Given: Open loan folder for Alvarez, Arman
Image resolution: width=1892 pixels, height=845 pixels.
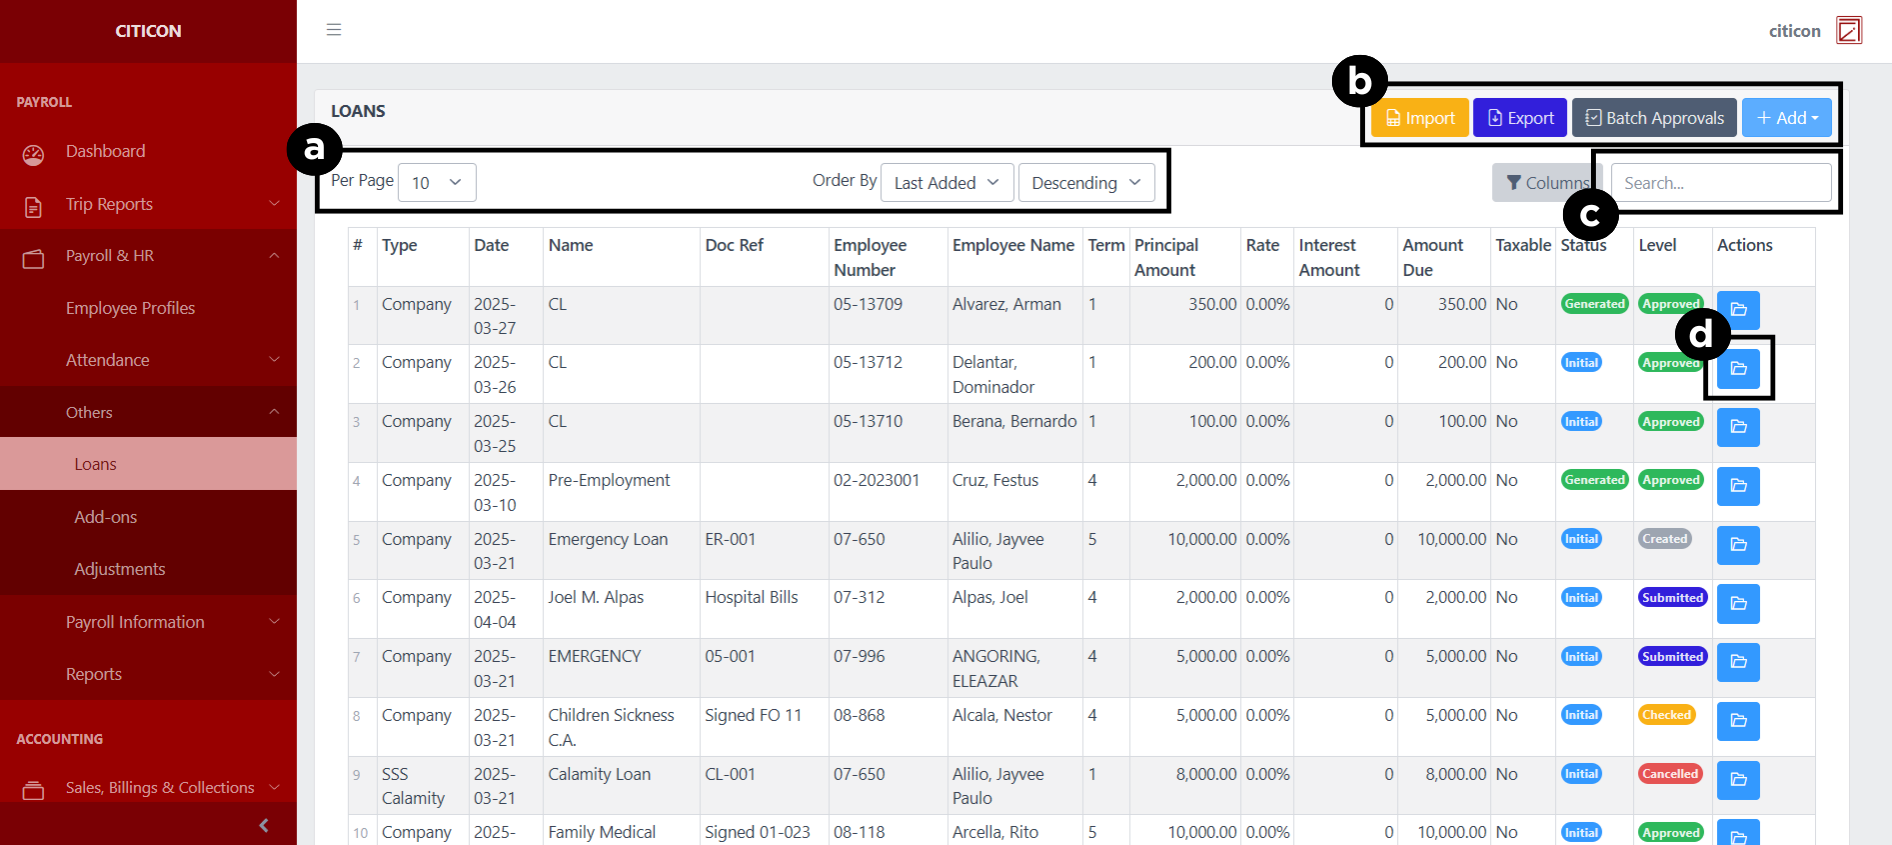Looking at the screenshot, I should 1738,309.
